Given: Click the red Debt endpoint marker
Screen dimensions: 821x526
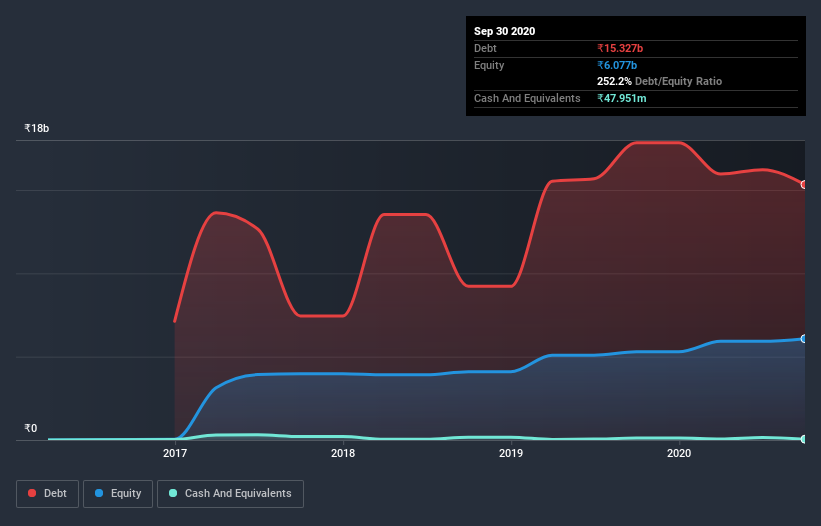Looking at the screenshot, I should [804, 184].
